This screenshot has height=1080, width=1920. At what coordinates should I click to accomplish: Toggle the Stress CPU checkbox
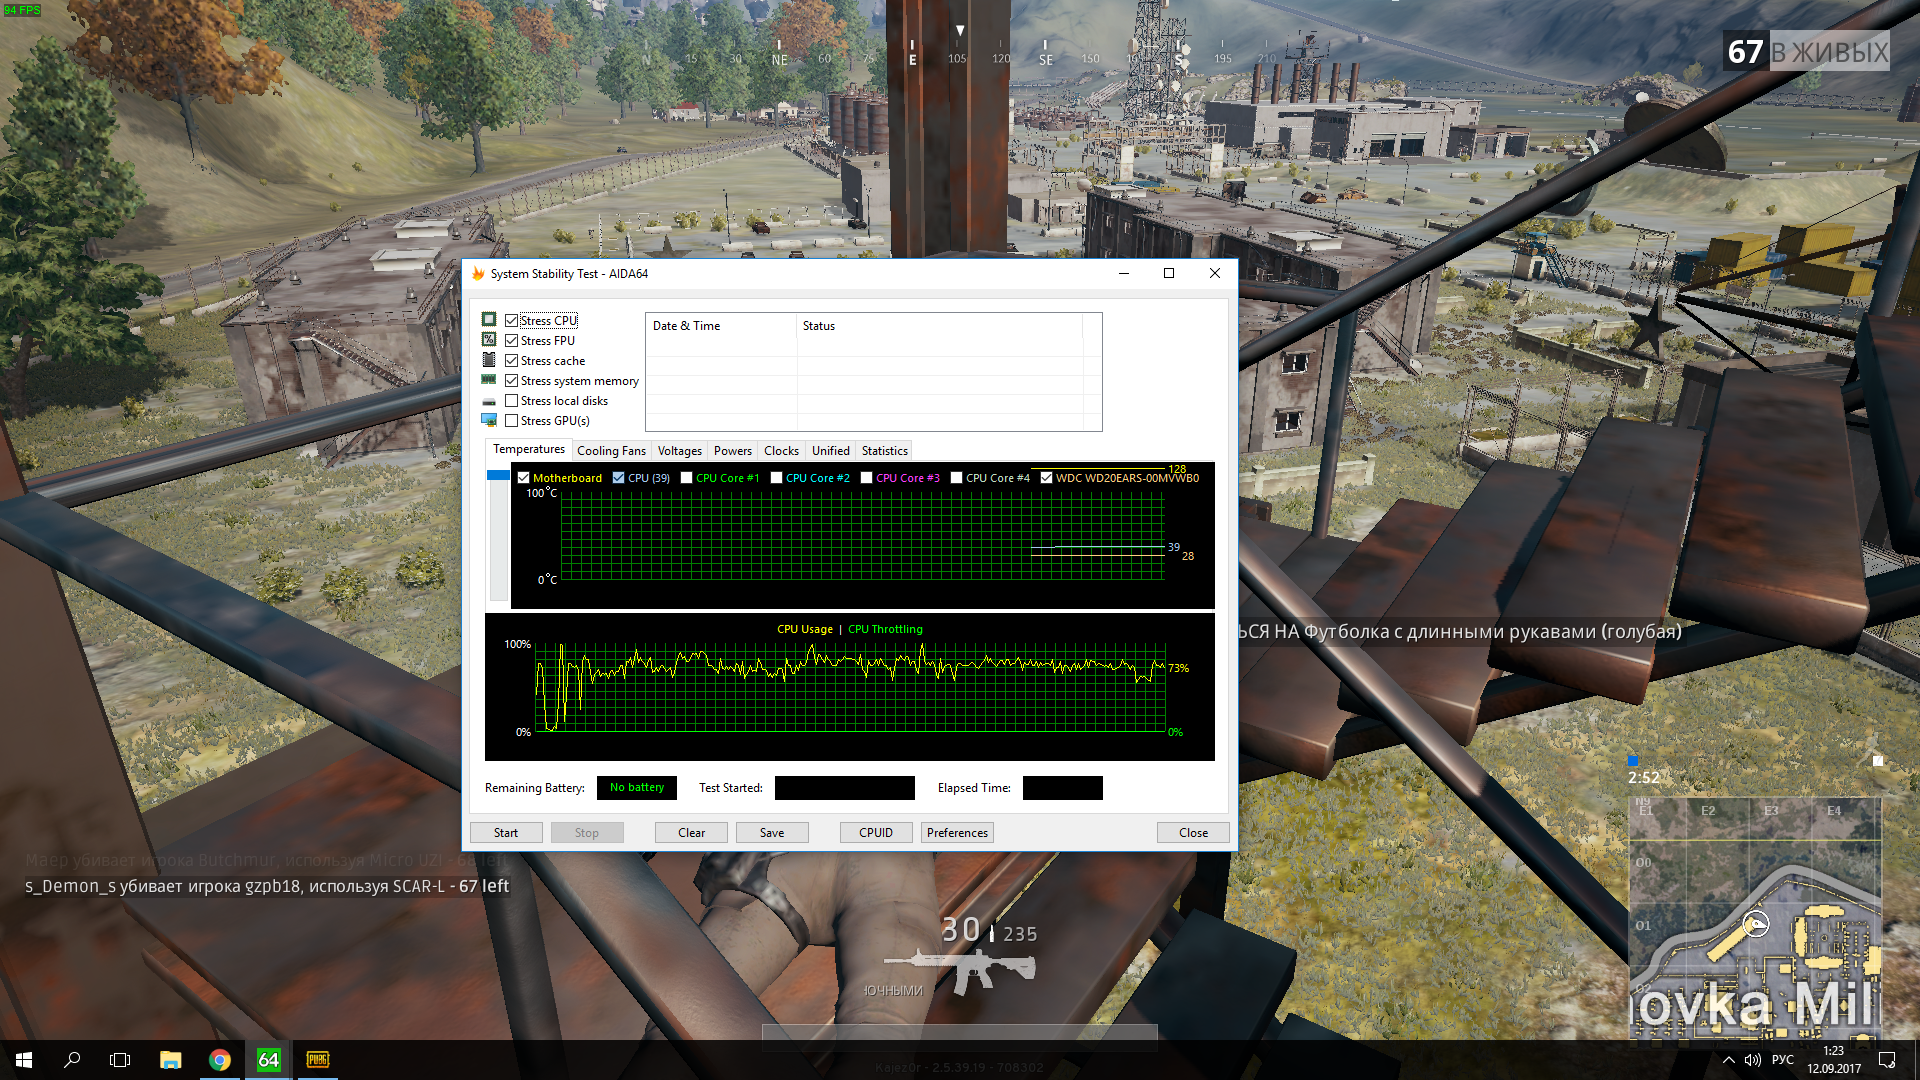pos(511,321)
